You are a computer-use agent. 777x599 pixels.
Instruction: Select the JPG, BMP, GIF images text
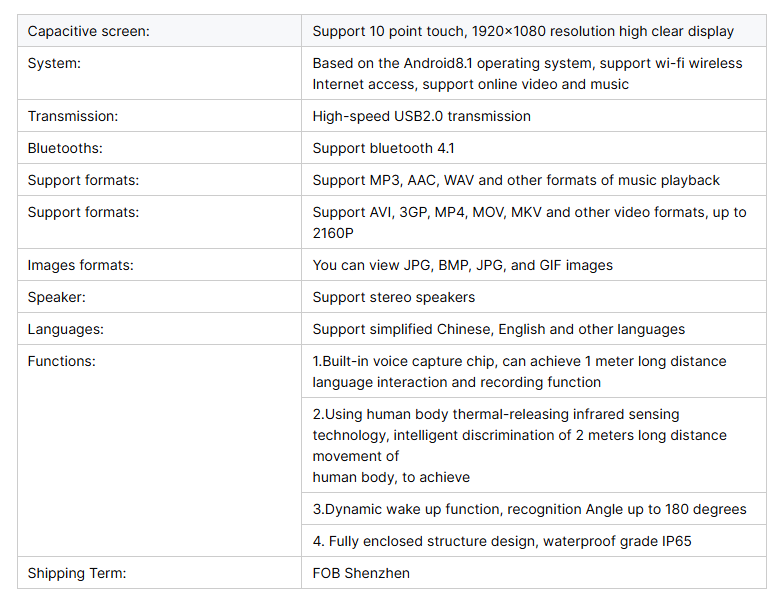pyautogui.click(x=462, y=265)
